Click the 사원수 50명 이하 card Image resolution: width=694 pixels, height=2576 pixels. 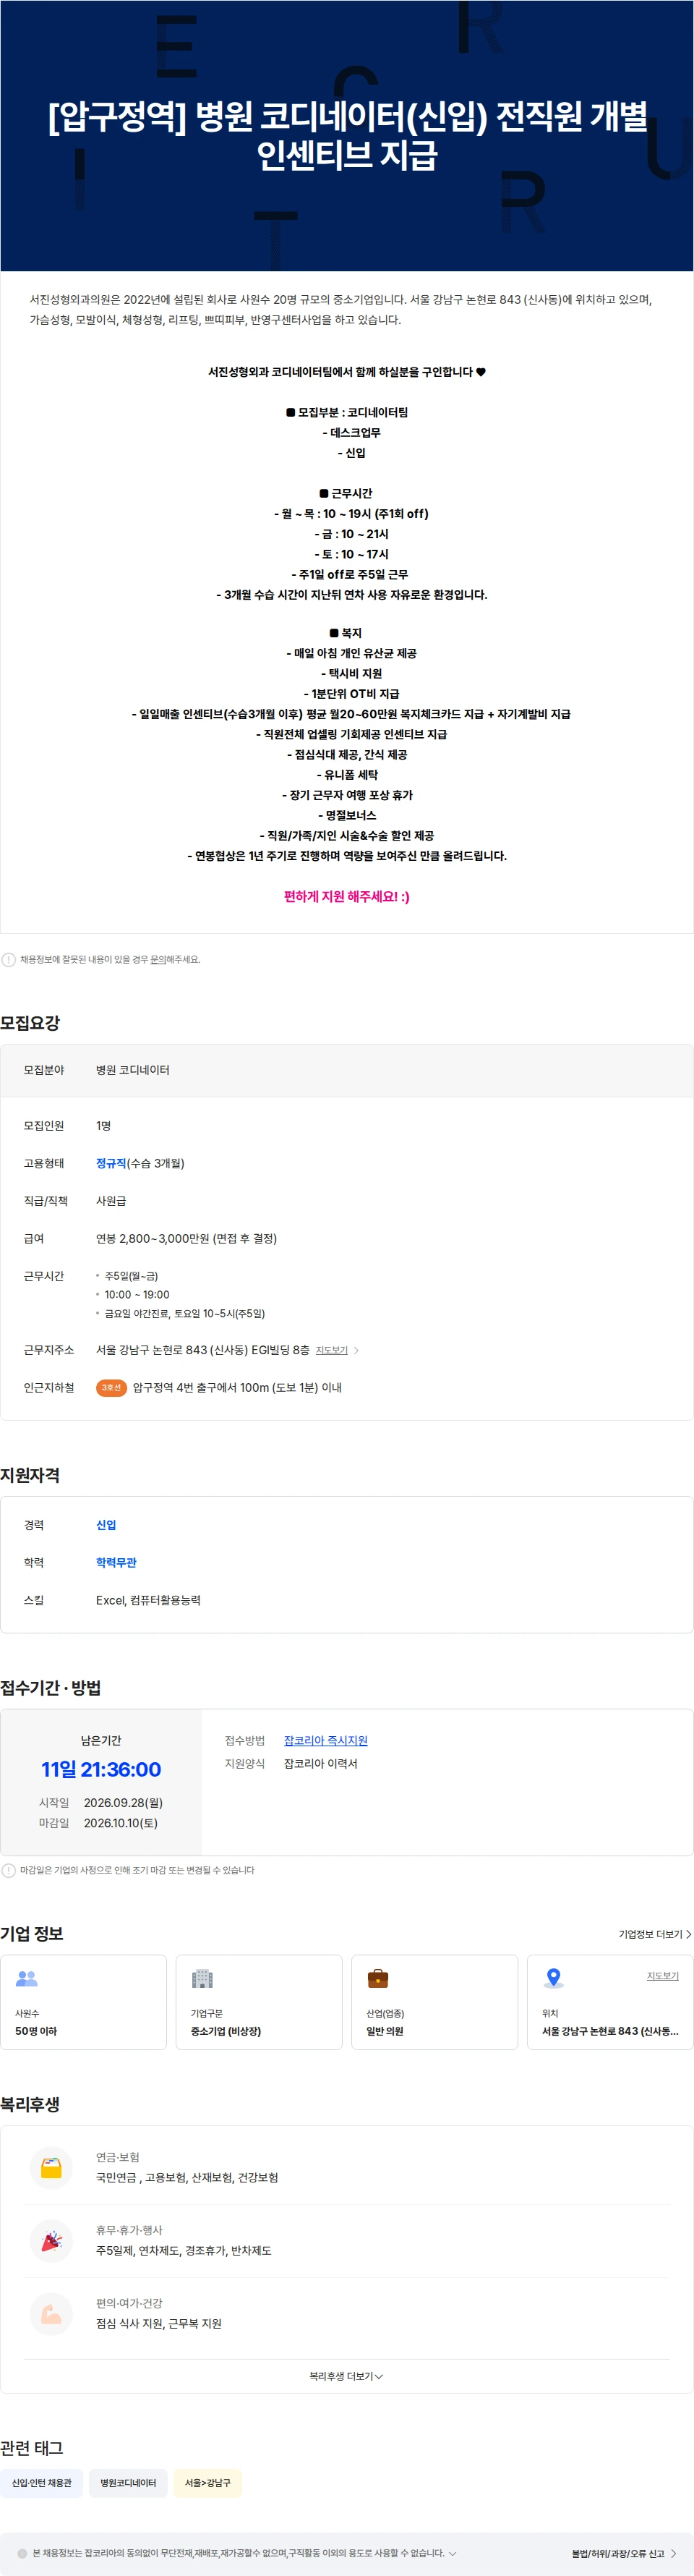pyautogui.click(x=83, y=2002)
